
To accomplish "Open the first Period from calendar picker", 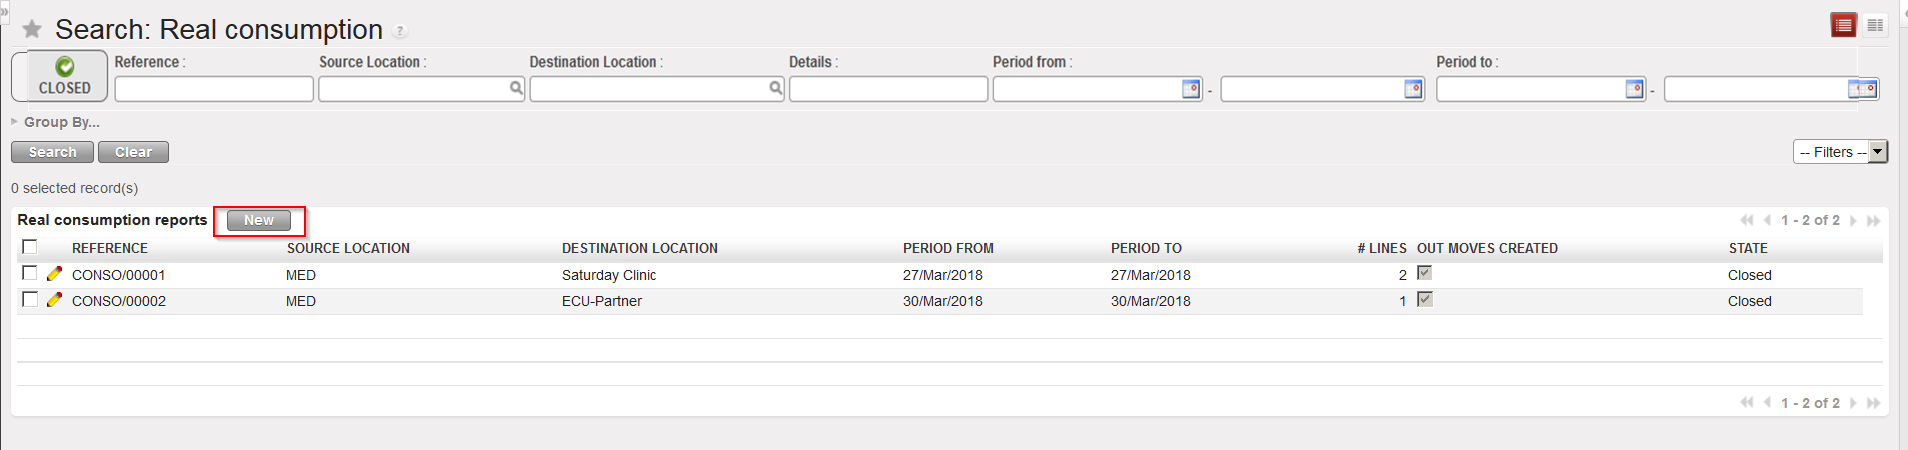I will point(1191,89).
